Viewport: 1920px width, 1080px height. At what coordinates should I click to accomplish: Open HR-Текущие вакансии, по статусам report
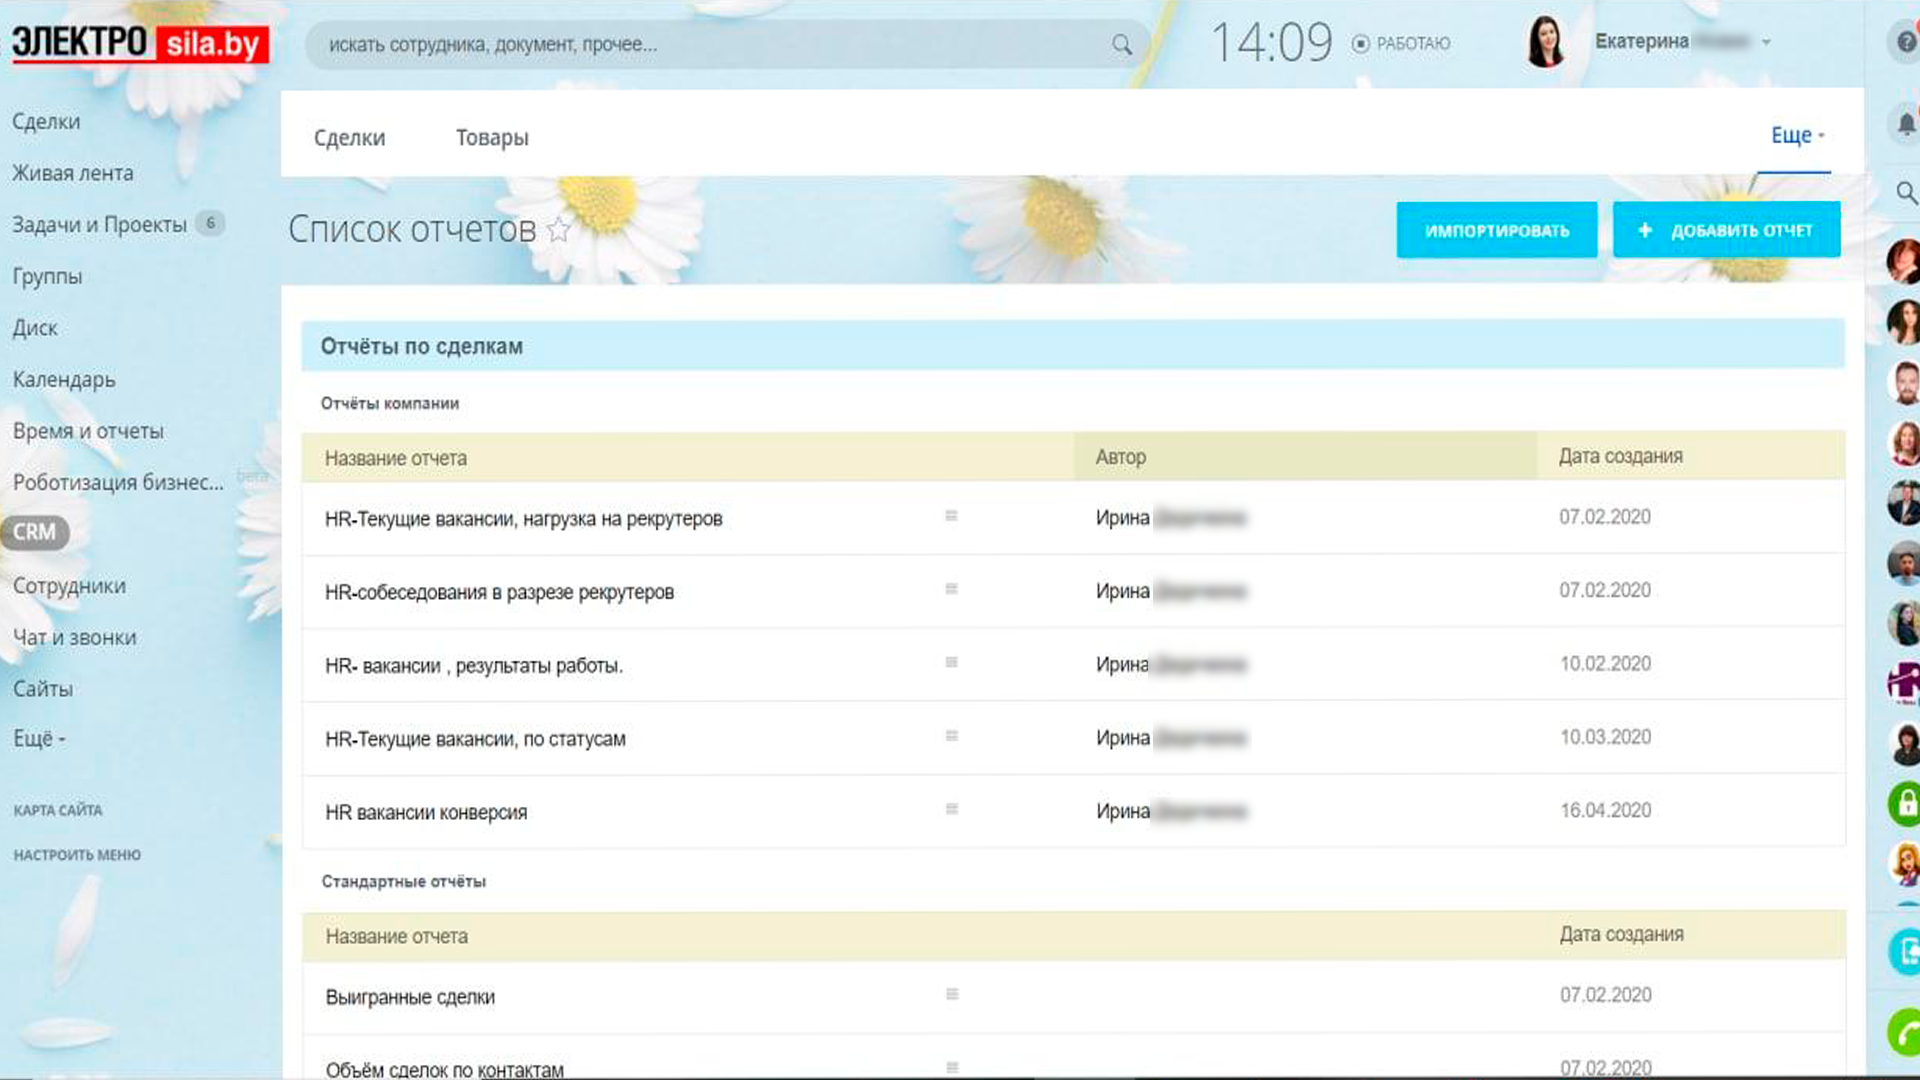click(x=475, y=739)
